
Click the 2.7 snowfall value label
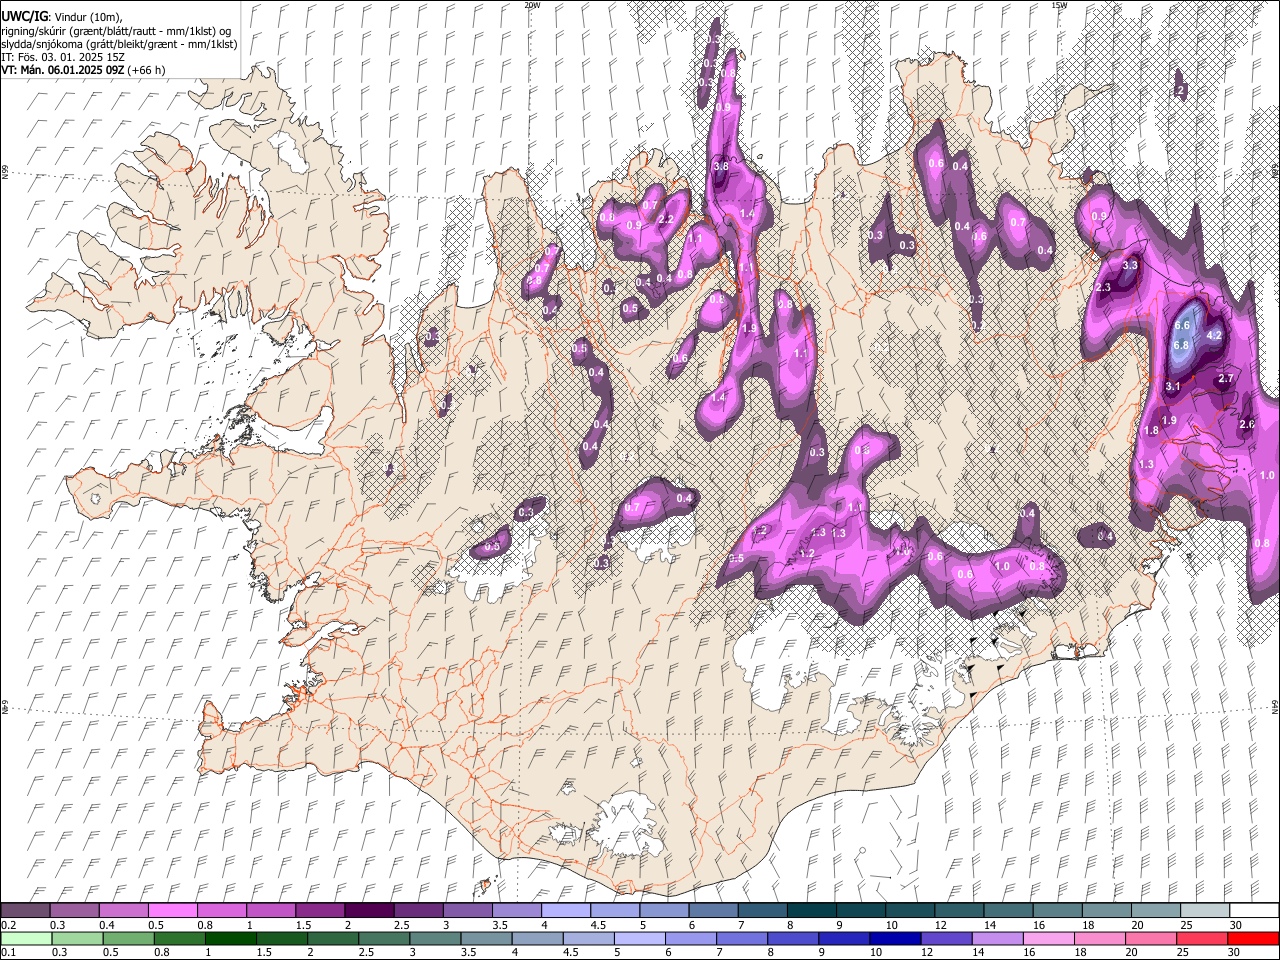[x=1227, y=379]
